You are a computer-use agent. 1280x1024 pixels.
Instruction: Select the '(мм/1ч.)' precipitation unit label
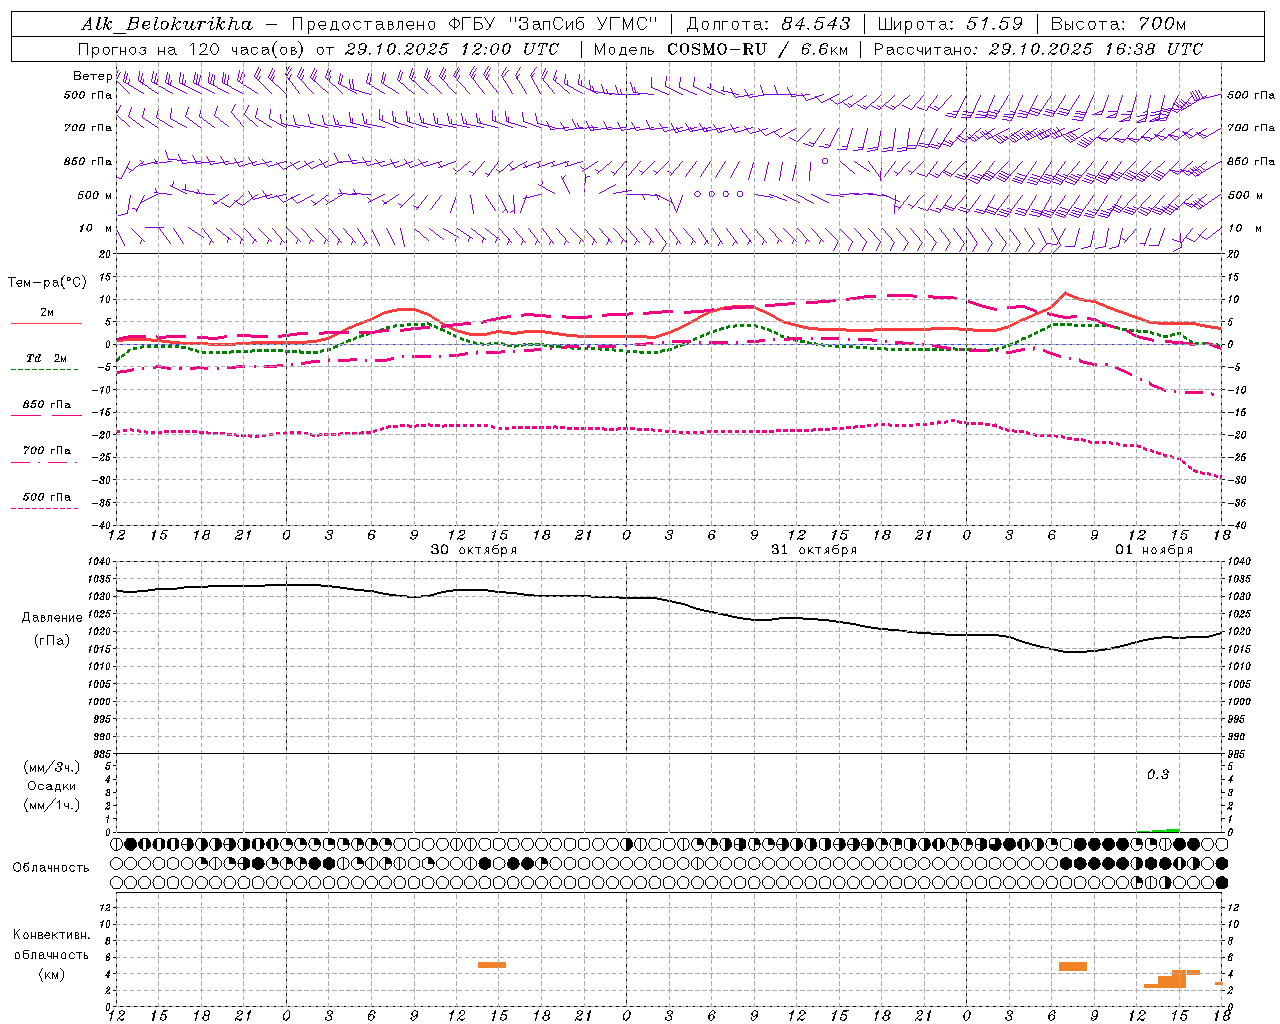[52, 805]
